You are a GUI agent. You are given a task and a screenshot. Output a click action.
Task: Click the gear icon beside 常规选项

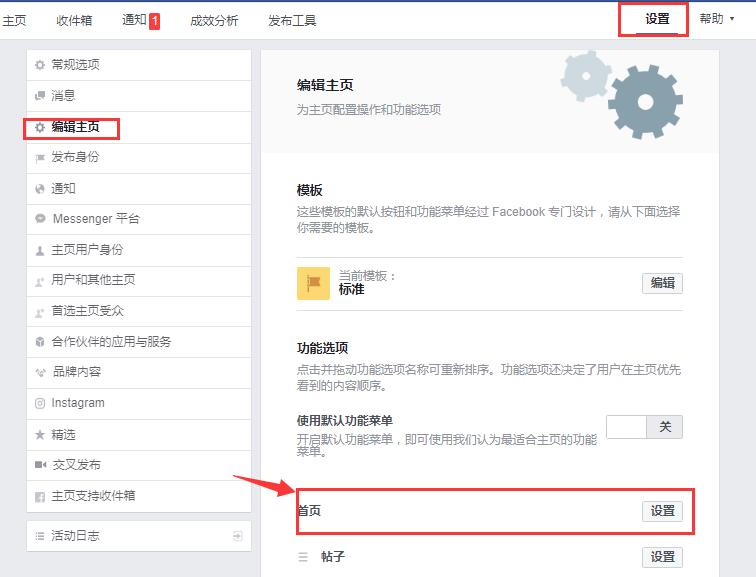click(x=40, y=65)
